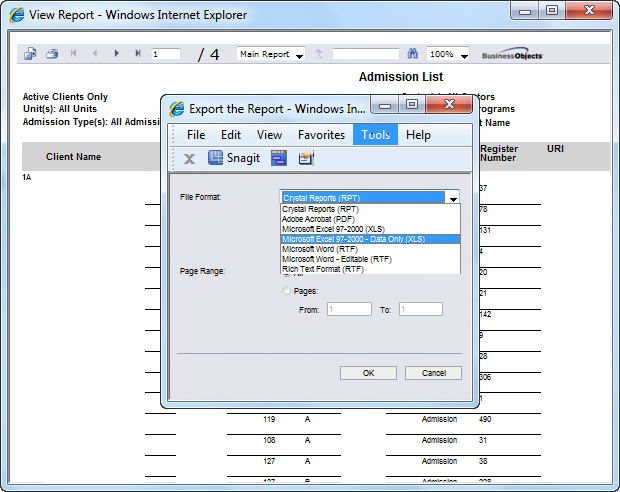Viewport: 620px width, 492px height.
Task: Open the View menu
Action: coord(269,135)
